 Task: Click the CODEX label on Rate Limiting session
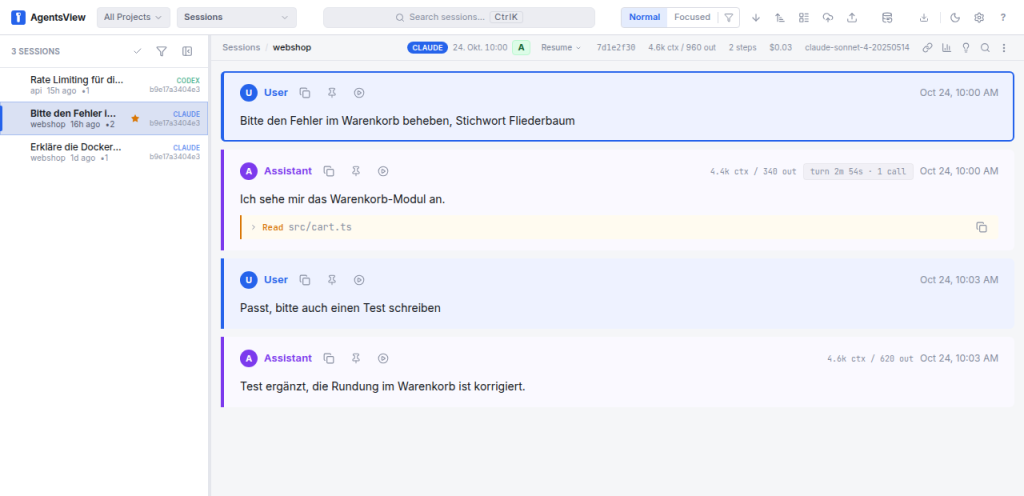point(188,80)
